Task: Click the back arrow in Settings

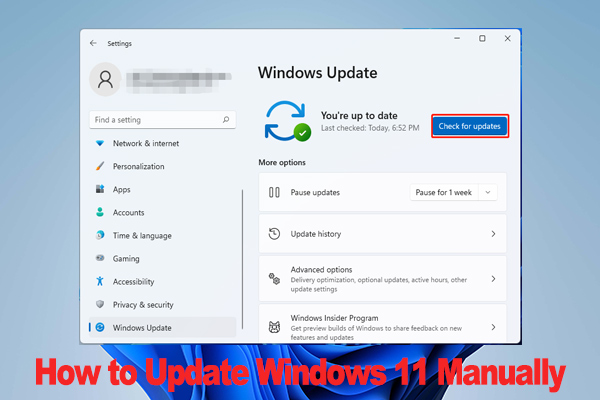Action: tap(93, 43)
